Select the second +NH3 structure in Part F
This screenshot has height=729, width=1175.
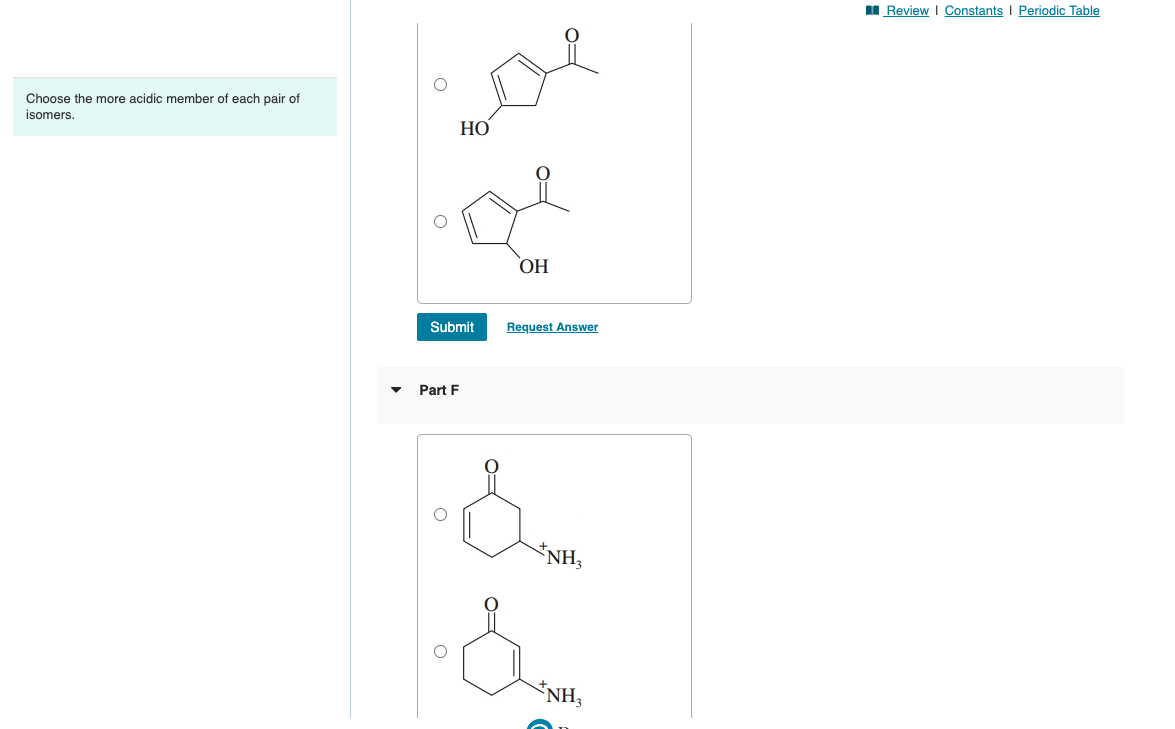pyautogui.click(x=440, y=650)
